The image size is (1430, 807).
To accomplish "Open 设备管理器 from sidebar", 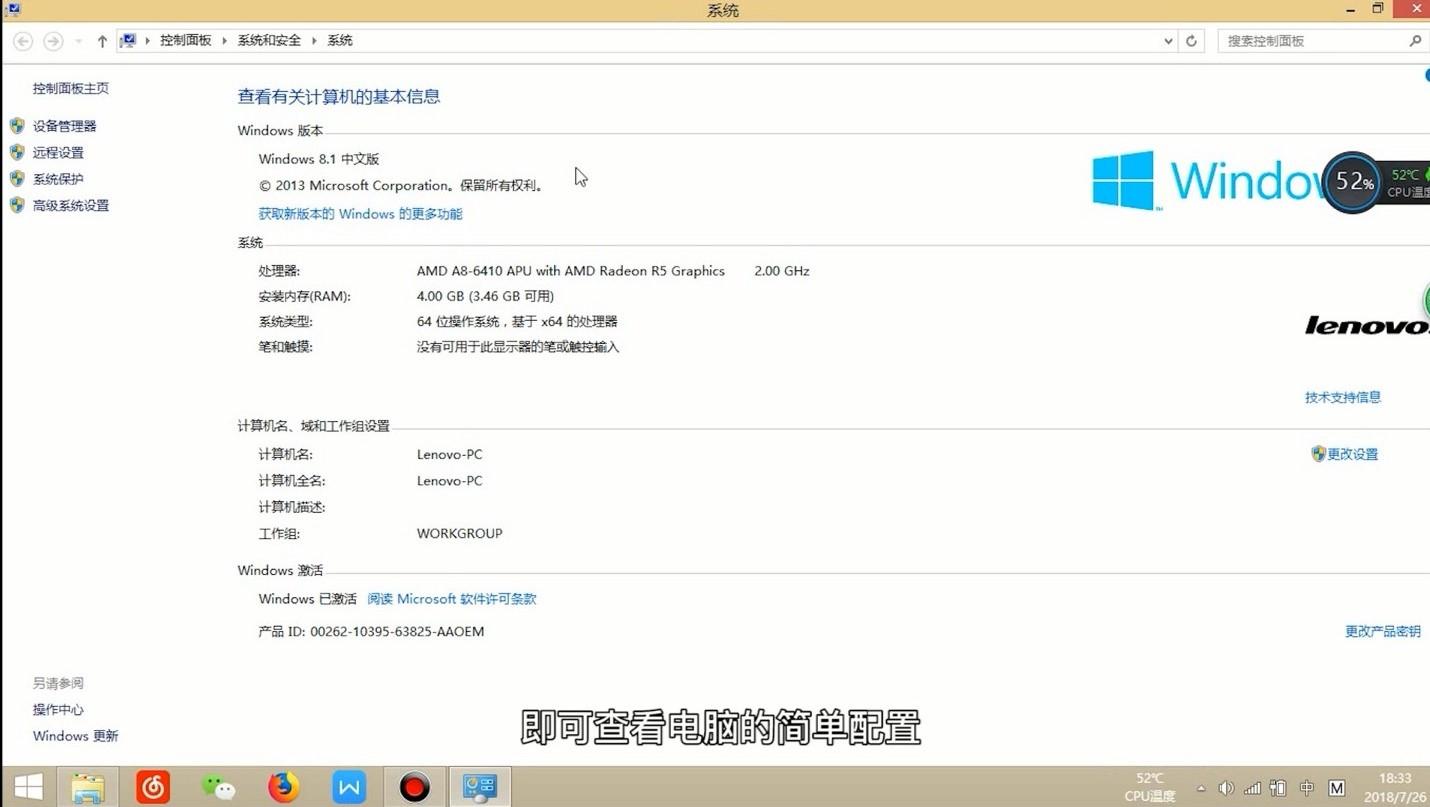I will [65, 126].
